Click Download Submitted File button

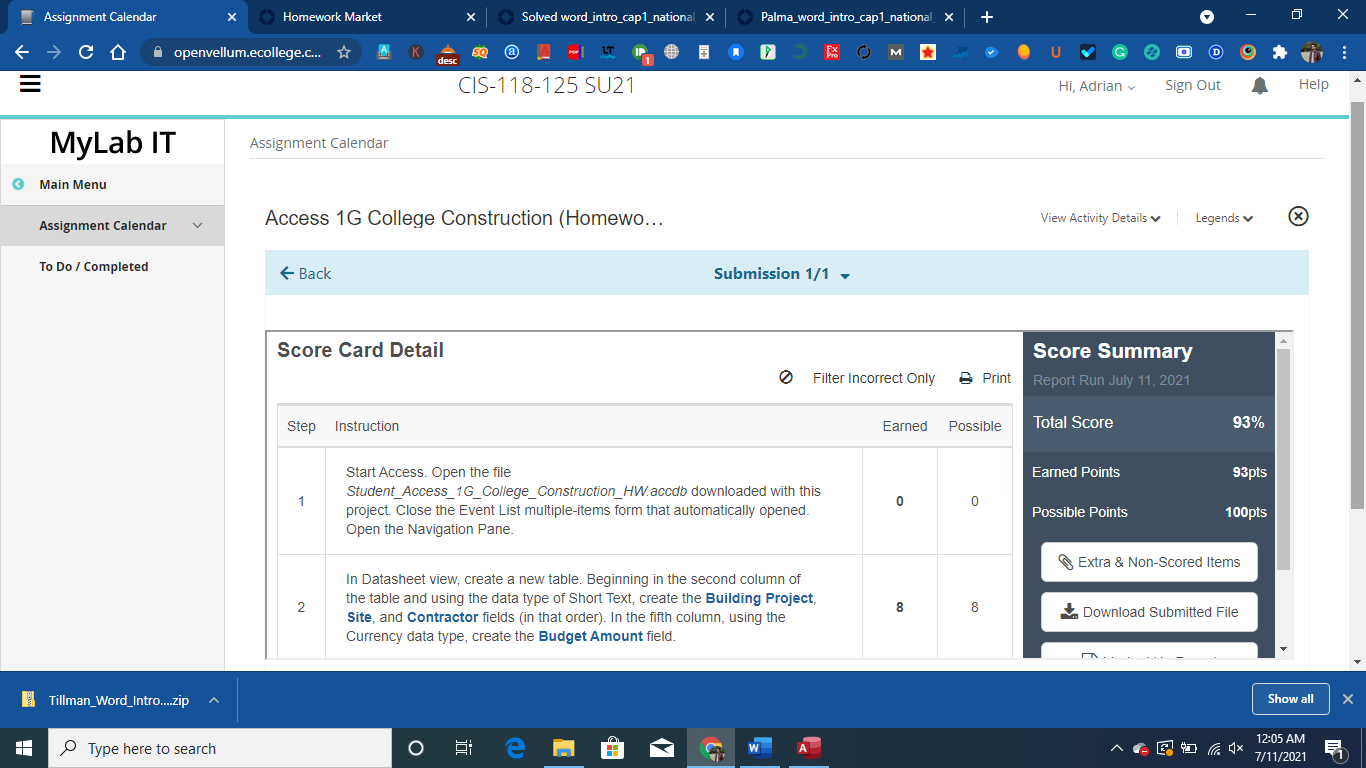point(1149,612)
